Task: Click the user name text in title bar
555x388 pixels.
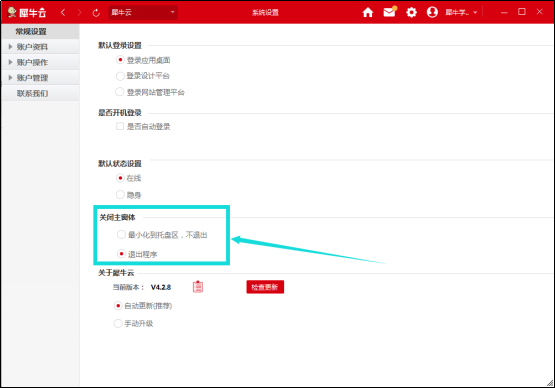Action: coord(457,12)
